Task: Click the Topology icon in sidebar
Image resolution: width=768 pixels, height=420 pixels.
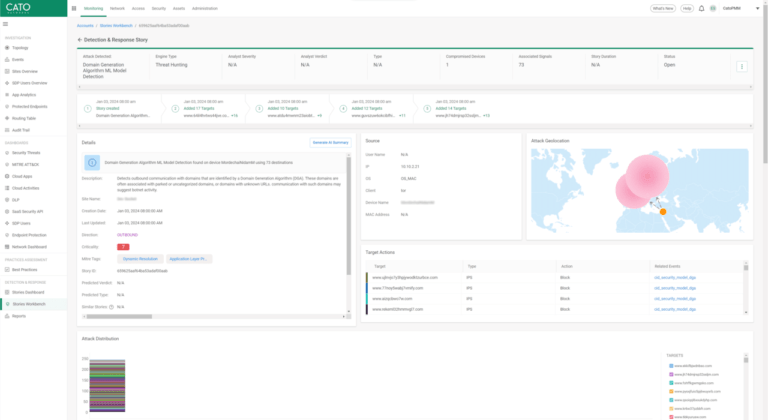Action: click(x=6, y=46)
